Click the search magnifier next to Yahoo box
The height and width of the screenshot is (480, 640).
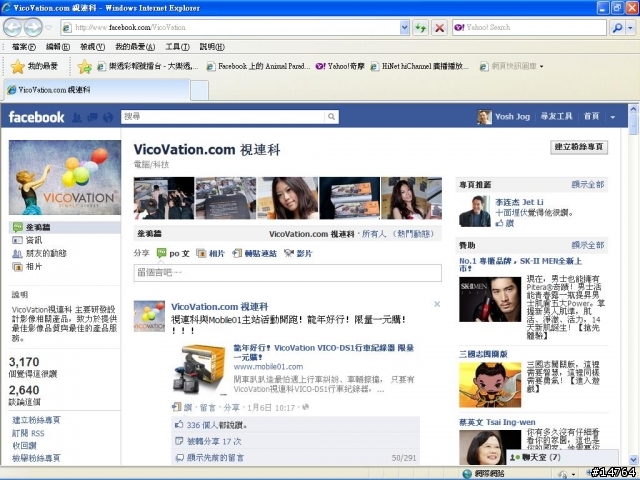617,28
